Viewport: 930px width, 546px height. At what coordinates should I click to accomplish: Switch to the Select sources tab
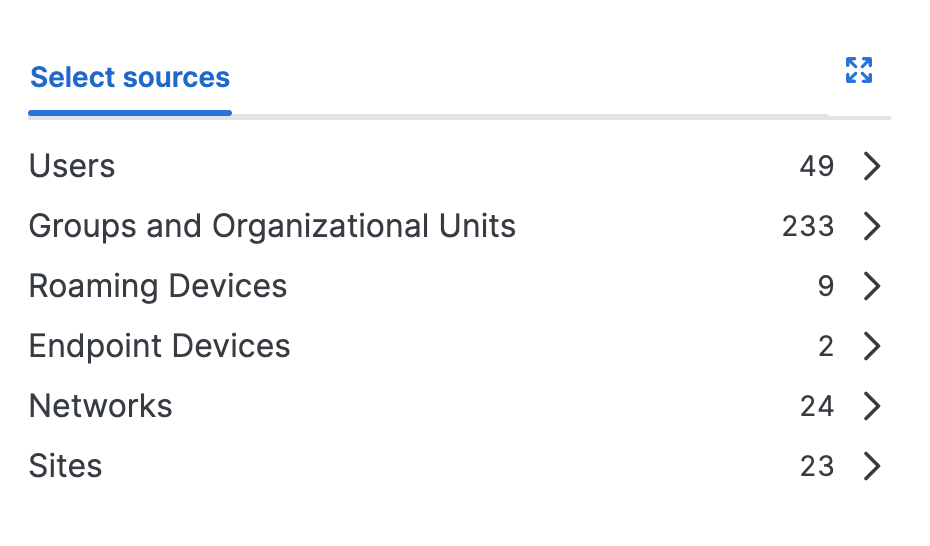pyautogui.click(x=130, y=77)
